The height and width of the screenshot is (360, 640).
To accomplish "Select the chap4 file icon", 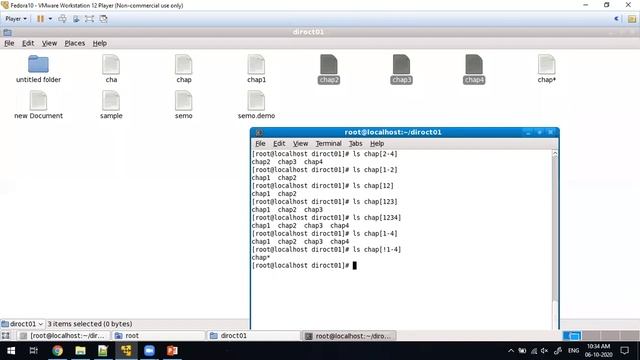I will [474, 64].
